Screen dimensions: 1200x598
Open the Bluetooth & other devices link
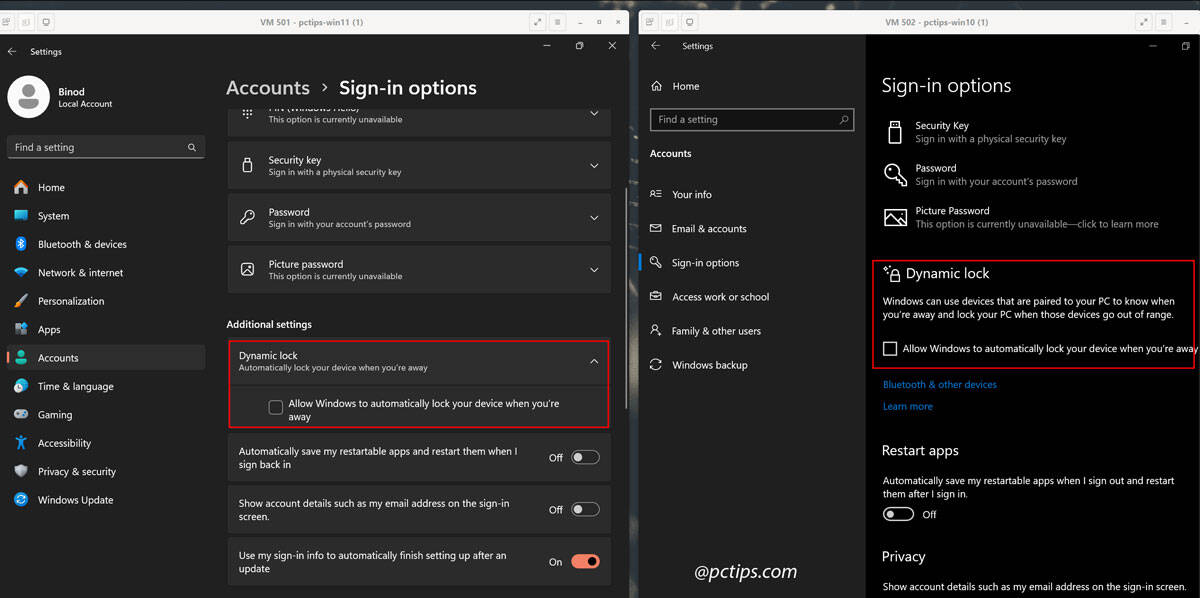939,384
